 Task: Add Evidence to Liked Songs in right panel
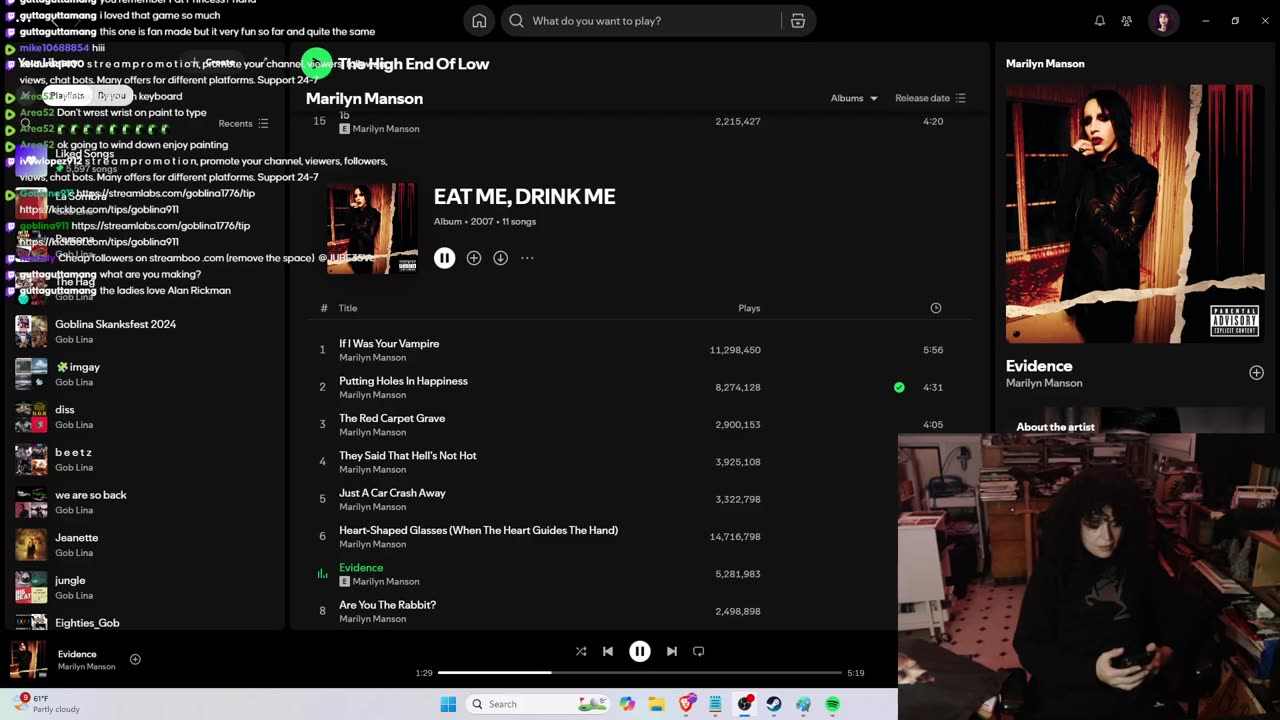point(1256,373)
